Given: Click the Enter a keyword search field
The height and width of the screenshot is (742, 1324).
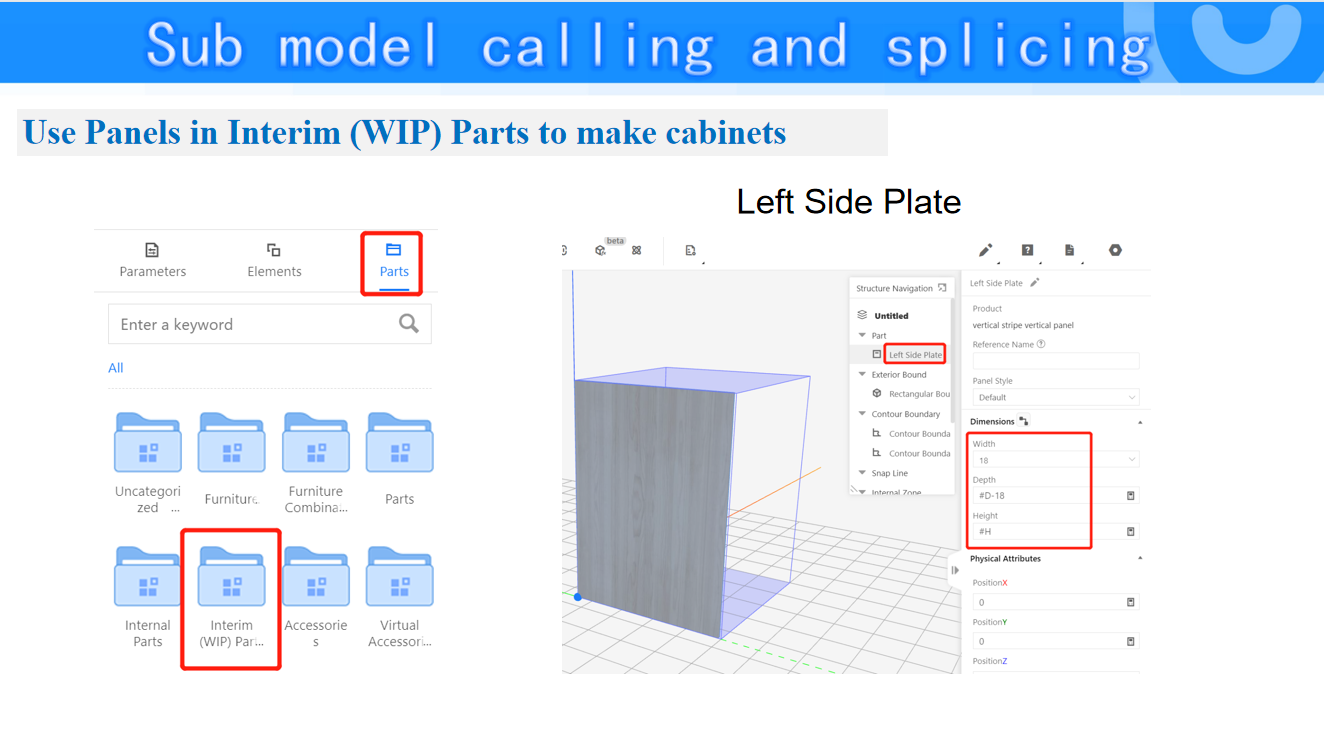Looking at the screenshot, I should tap(270, 324).
